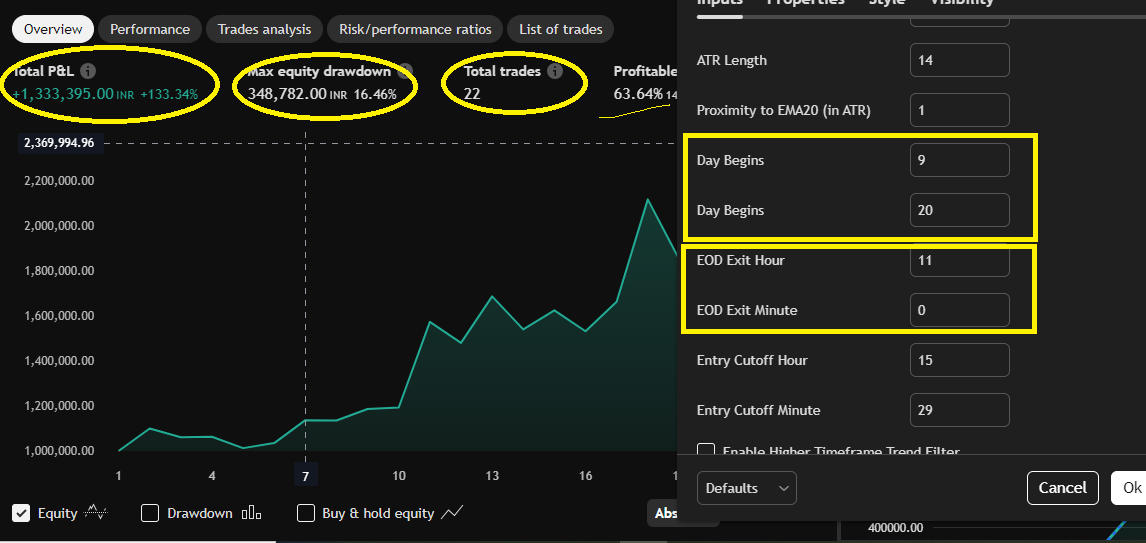This screenshot has width=1146, height=543.
Task: Click the EOD Exit Minute input field
Action: click(960, 310)
